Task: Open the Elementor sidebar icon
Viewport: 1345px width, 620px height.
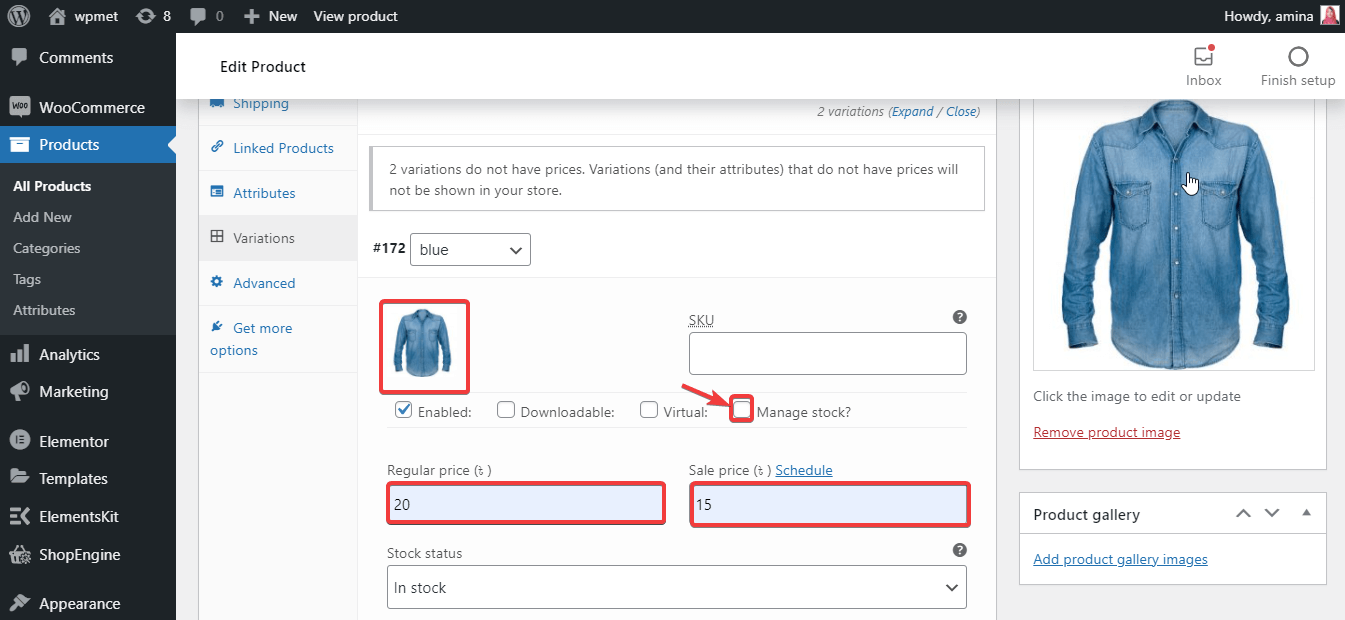Action: point(19,441)
